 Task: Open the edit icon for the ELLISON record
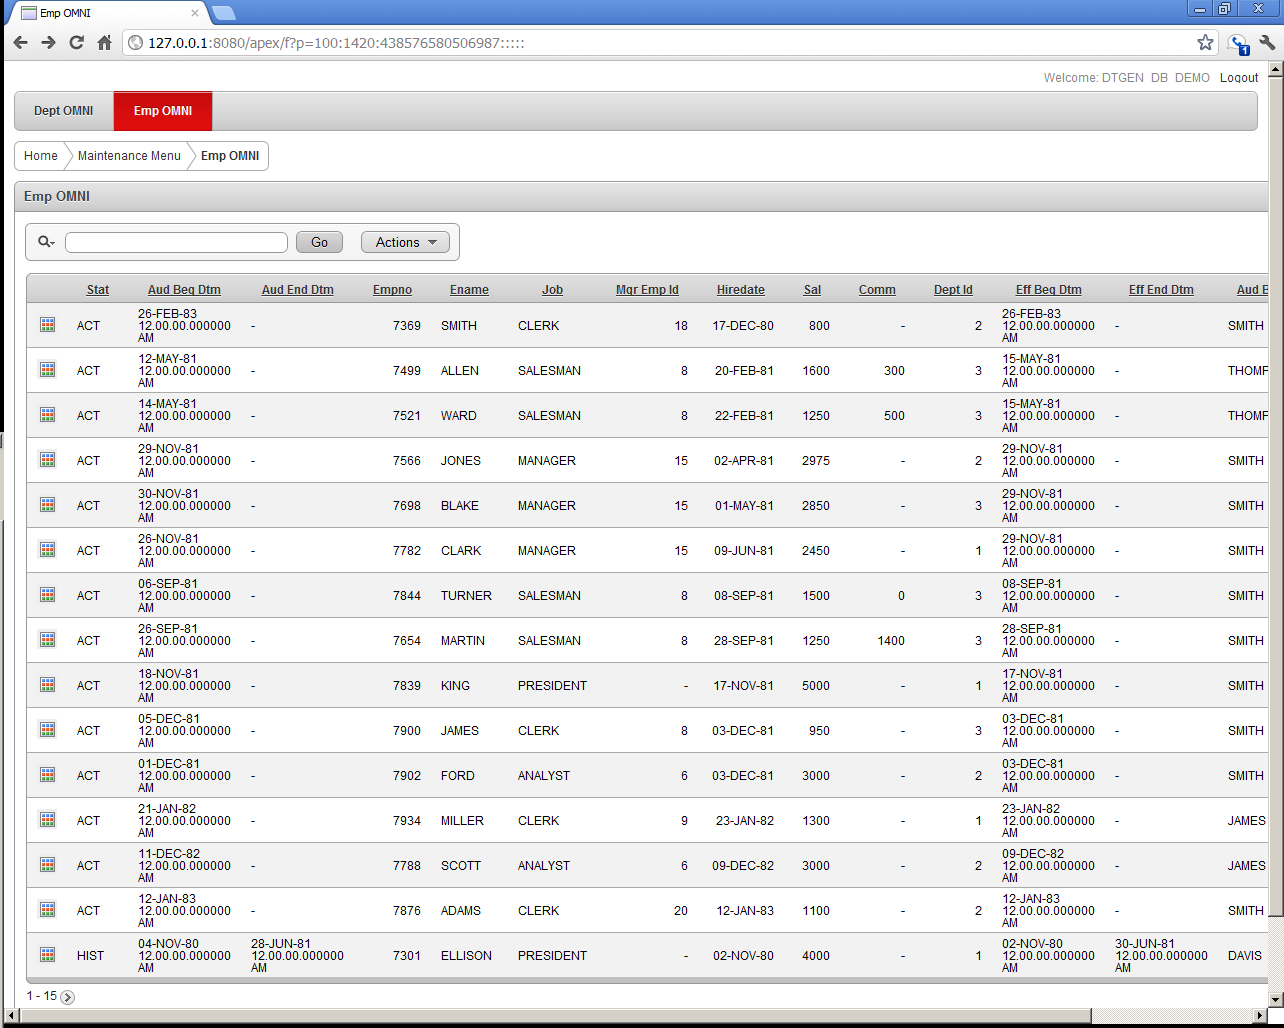click(46, 953)
